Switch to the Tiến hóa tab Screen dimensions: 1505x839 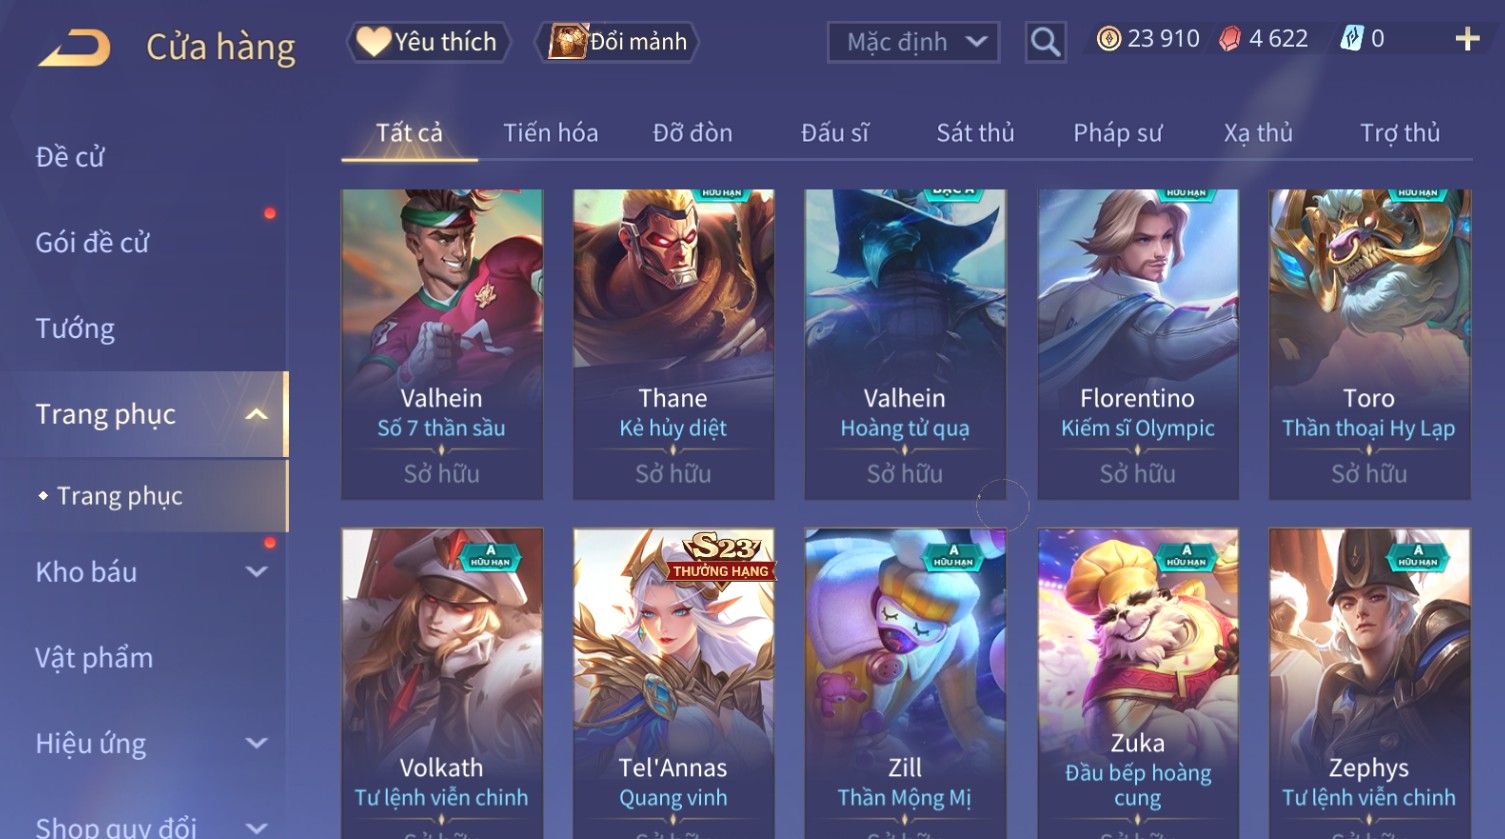[x=551, y=133]
